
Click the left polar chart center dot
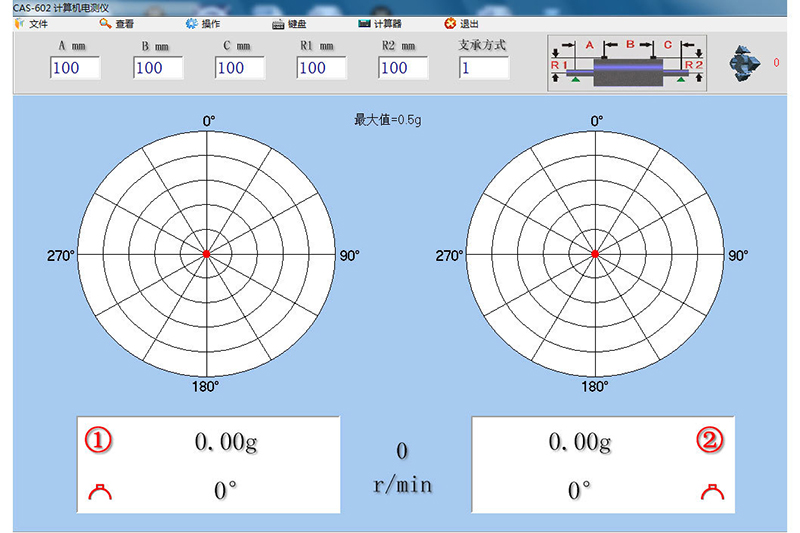point(207,254)
